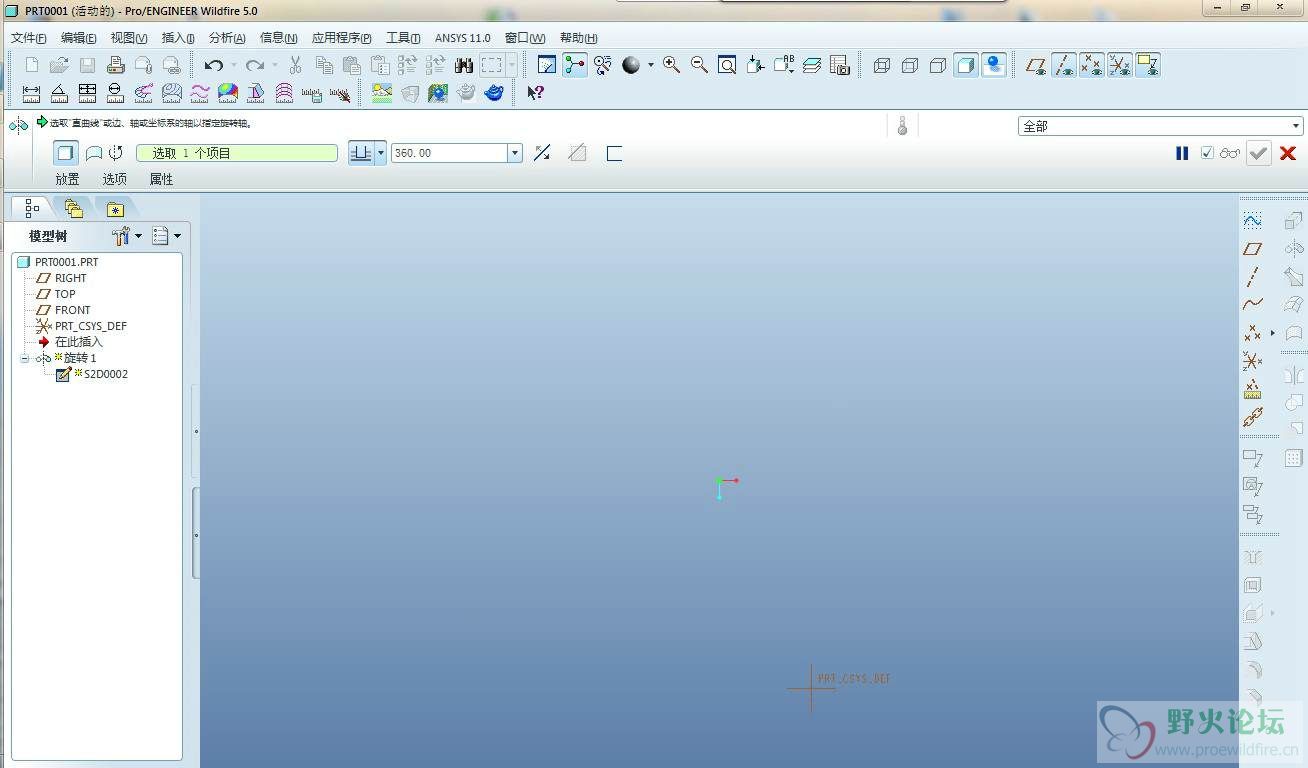Click the View Manager camera icon
This screenshot has width=1308, height=768.
tap(840, 66)
